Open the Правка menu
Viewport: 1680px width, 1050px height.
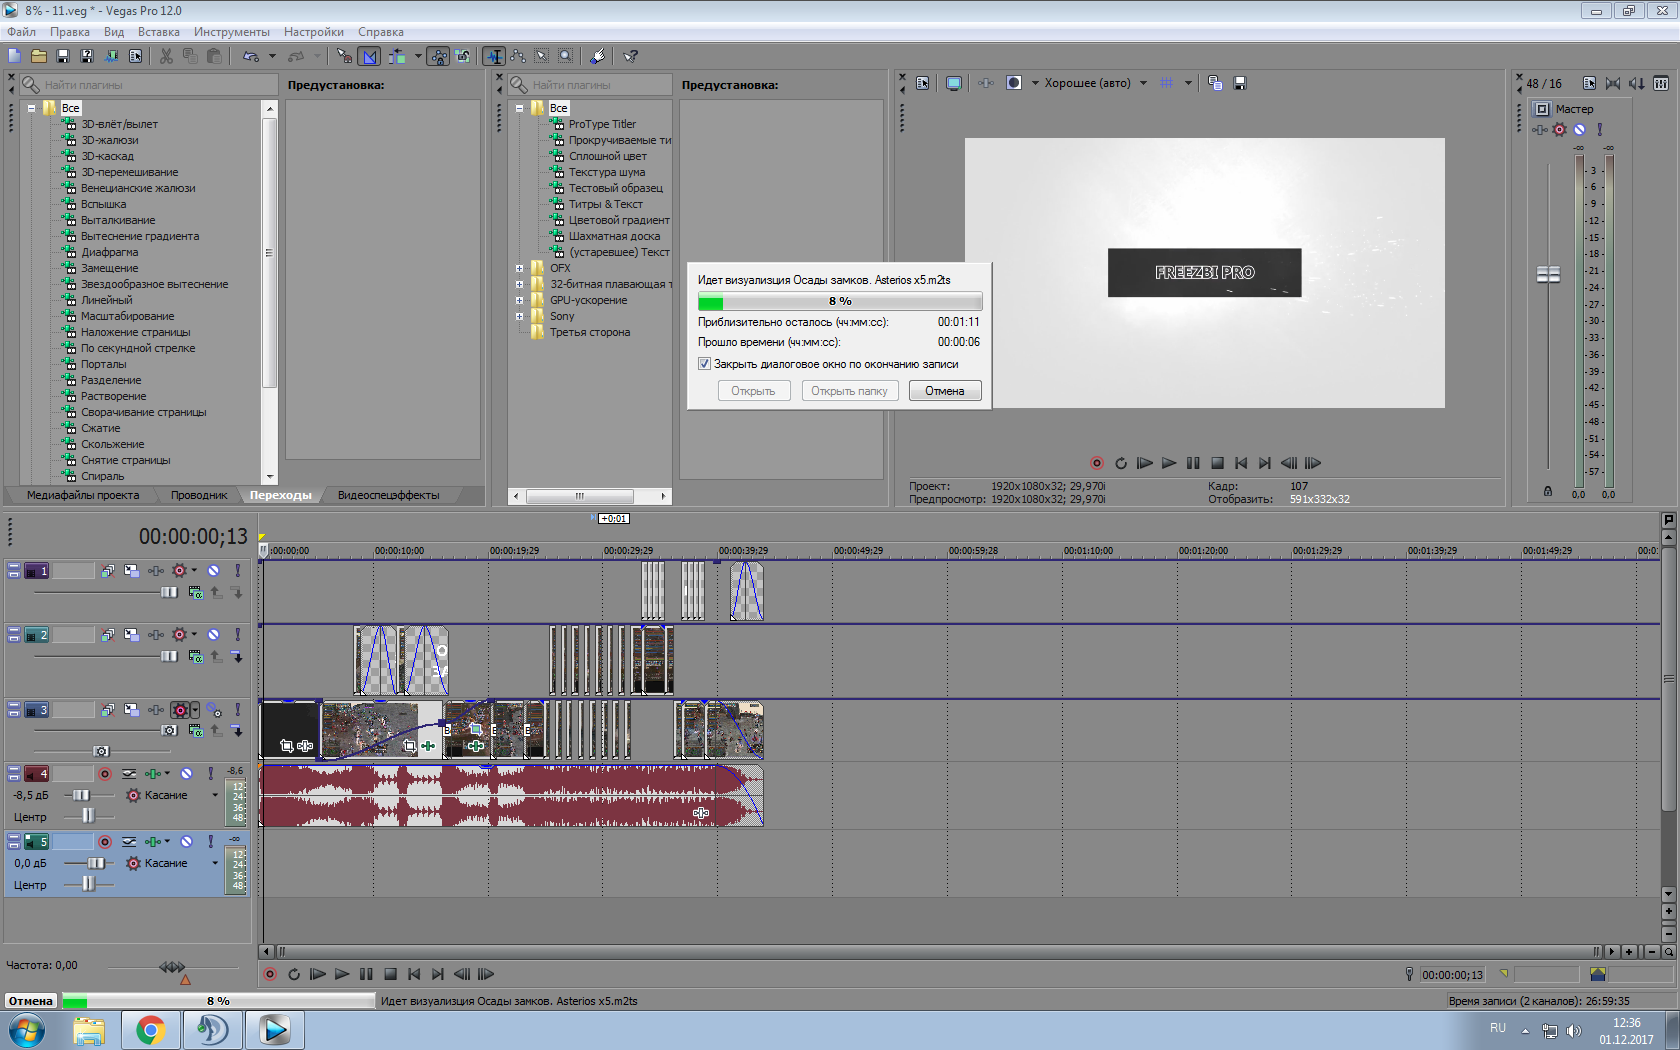[70, 32]
